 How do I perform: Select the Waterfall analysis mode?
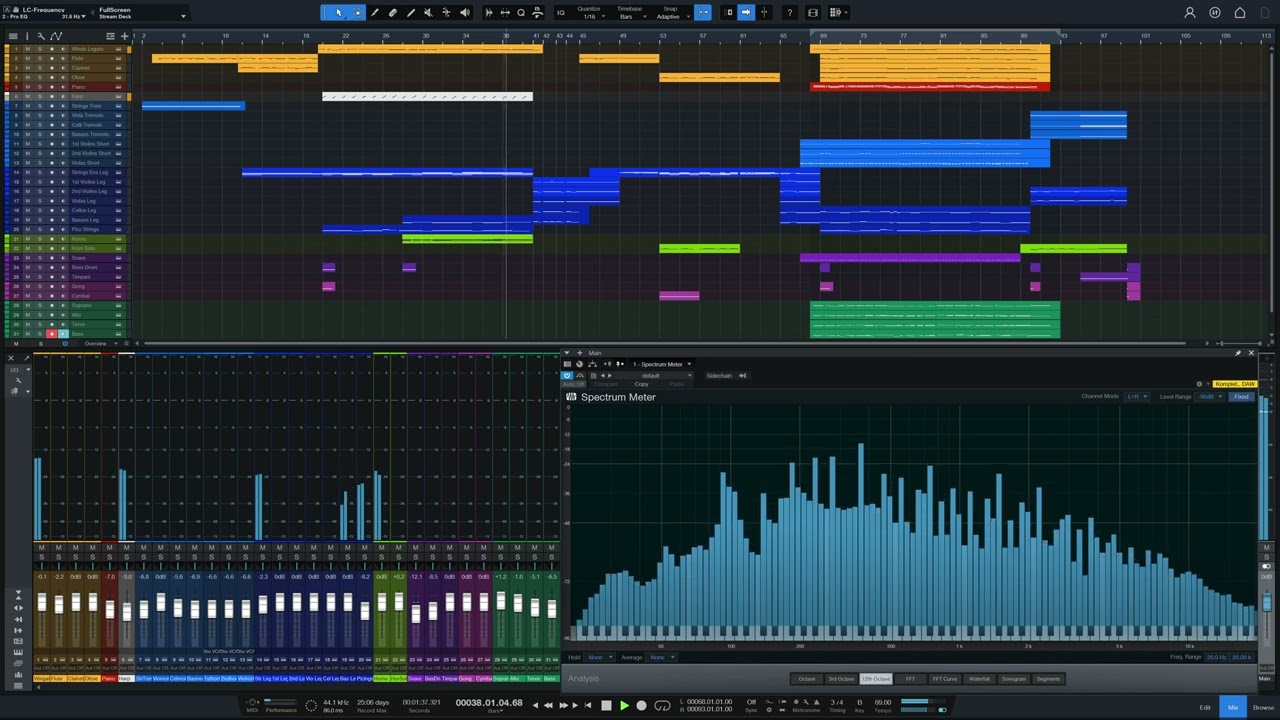[979, 679]
